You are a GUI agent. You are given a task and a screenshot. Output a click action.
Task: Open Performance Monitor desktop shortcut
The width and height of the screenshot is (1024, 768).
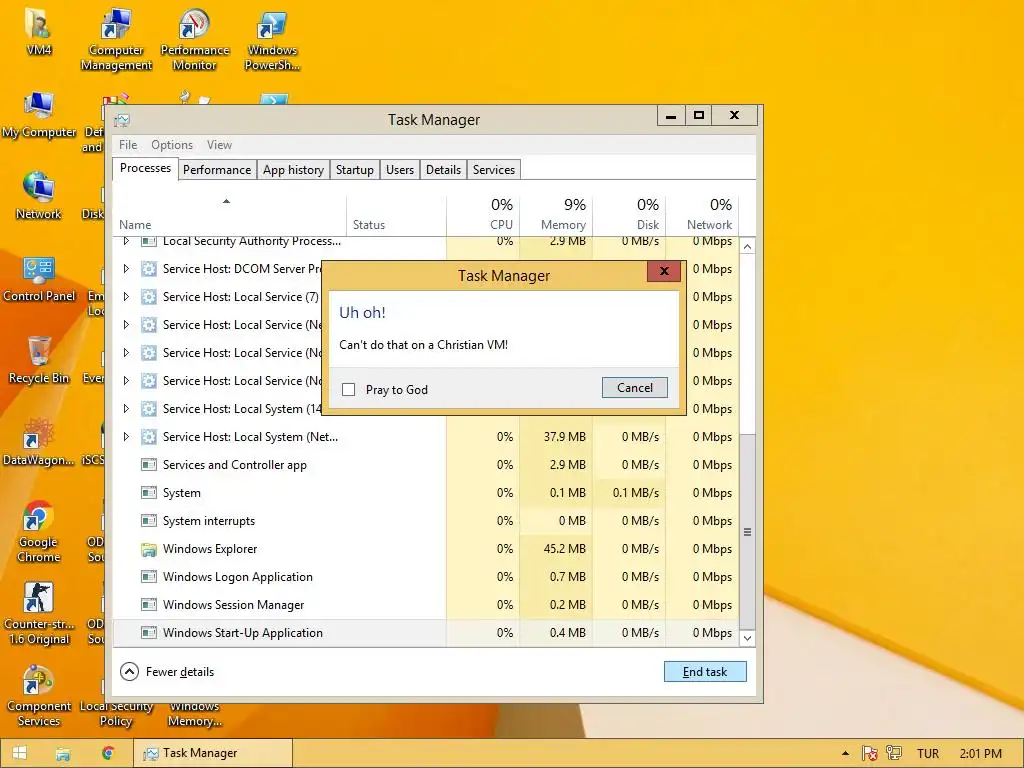click(195, 39)
